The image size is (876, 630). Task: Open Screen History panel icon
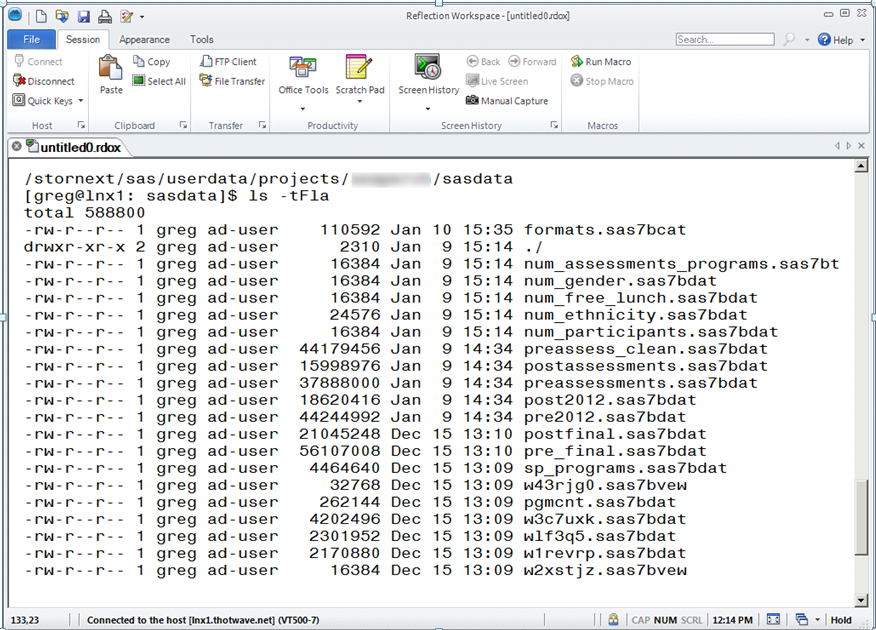pyautogui.click(x=428, y=67)
